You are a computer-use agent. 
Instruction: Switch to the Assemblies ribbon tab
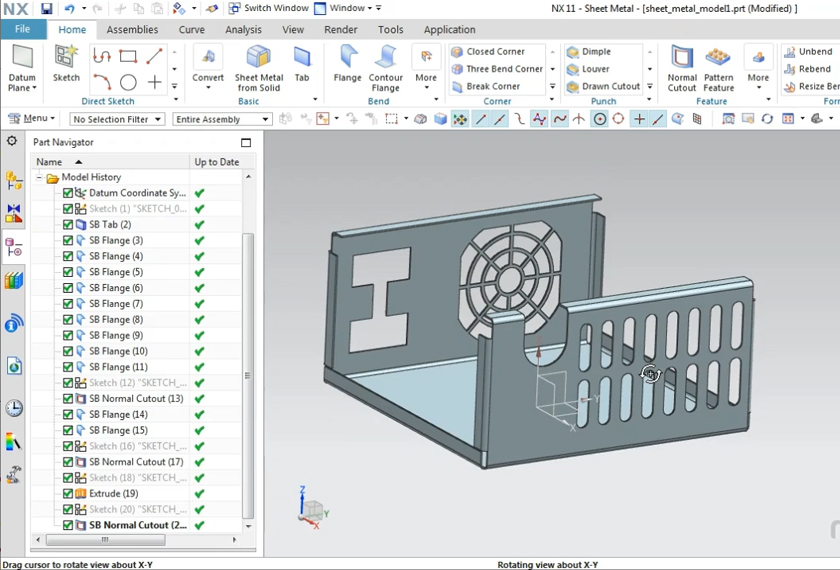[132, 30]
